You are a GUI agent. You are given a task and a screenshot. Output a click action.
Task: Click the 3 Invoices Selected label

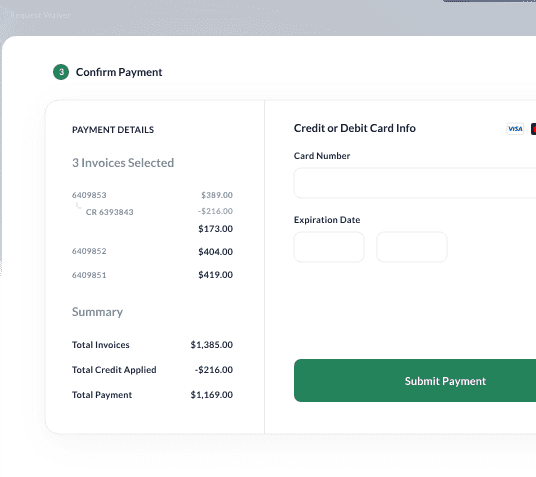click(x=123, y=163)
